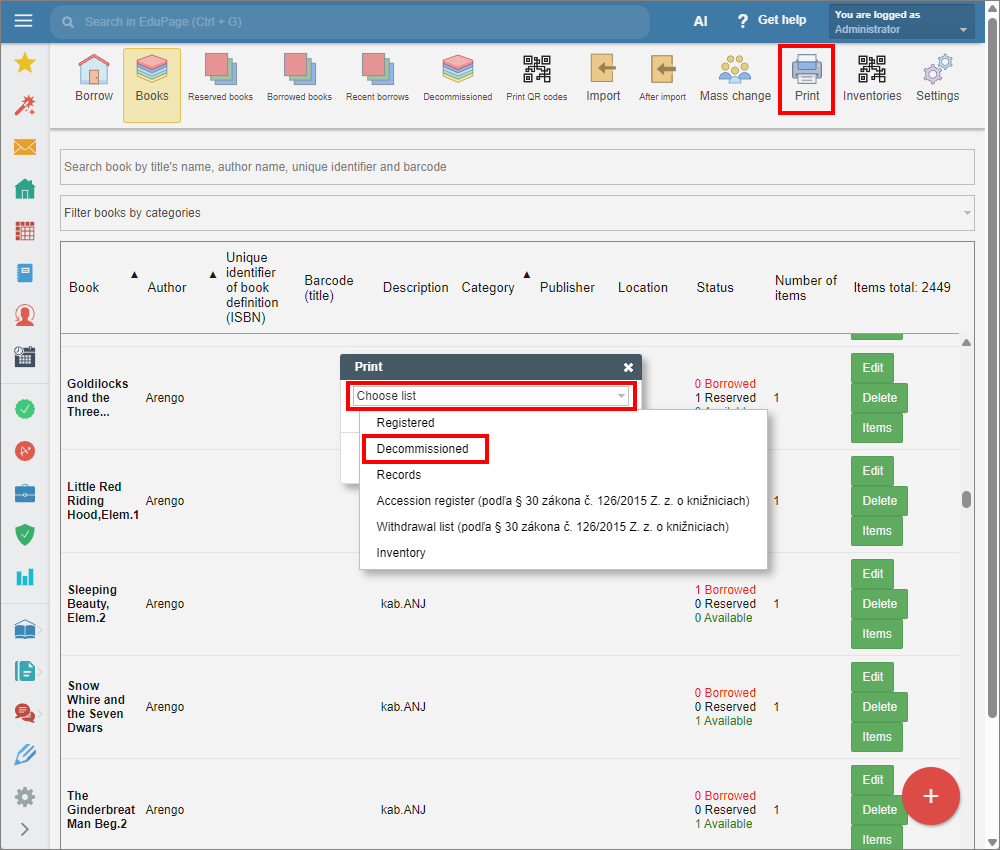
Task: Open the Import tool
Action: point(603,79)
